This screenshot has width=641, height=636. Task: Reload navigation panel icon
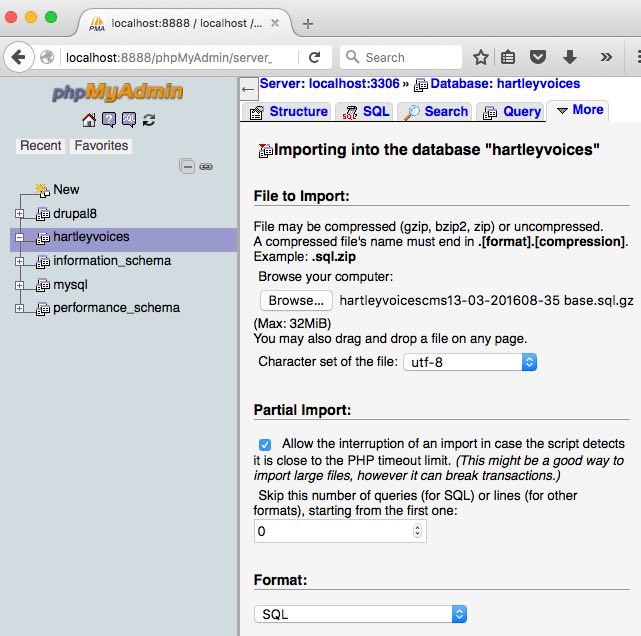click(149, 120)
